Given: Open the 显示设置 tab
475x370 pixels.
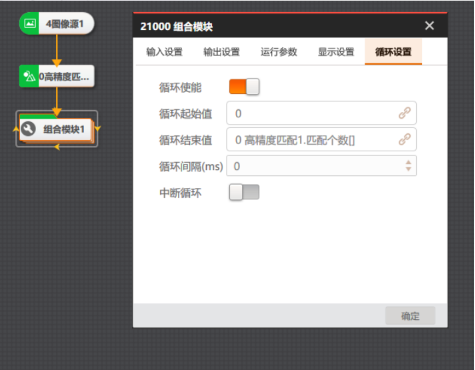Looking at the screenshot, I should tap(336, 52).
